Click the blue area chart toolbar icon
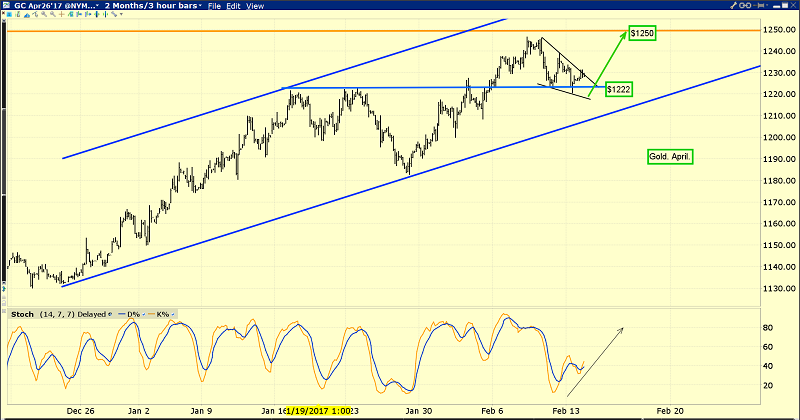The height and width of the screenshot is (420, 800). [x=27, y=15]
